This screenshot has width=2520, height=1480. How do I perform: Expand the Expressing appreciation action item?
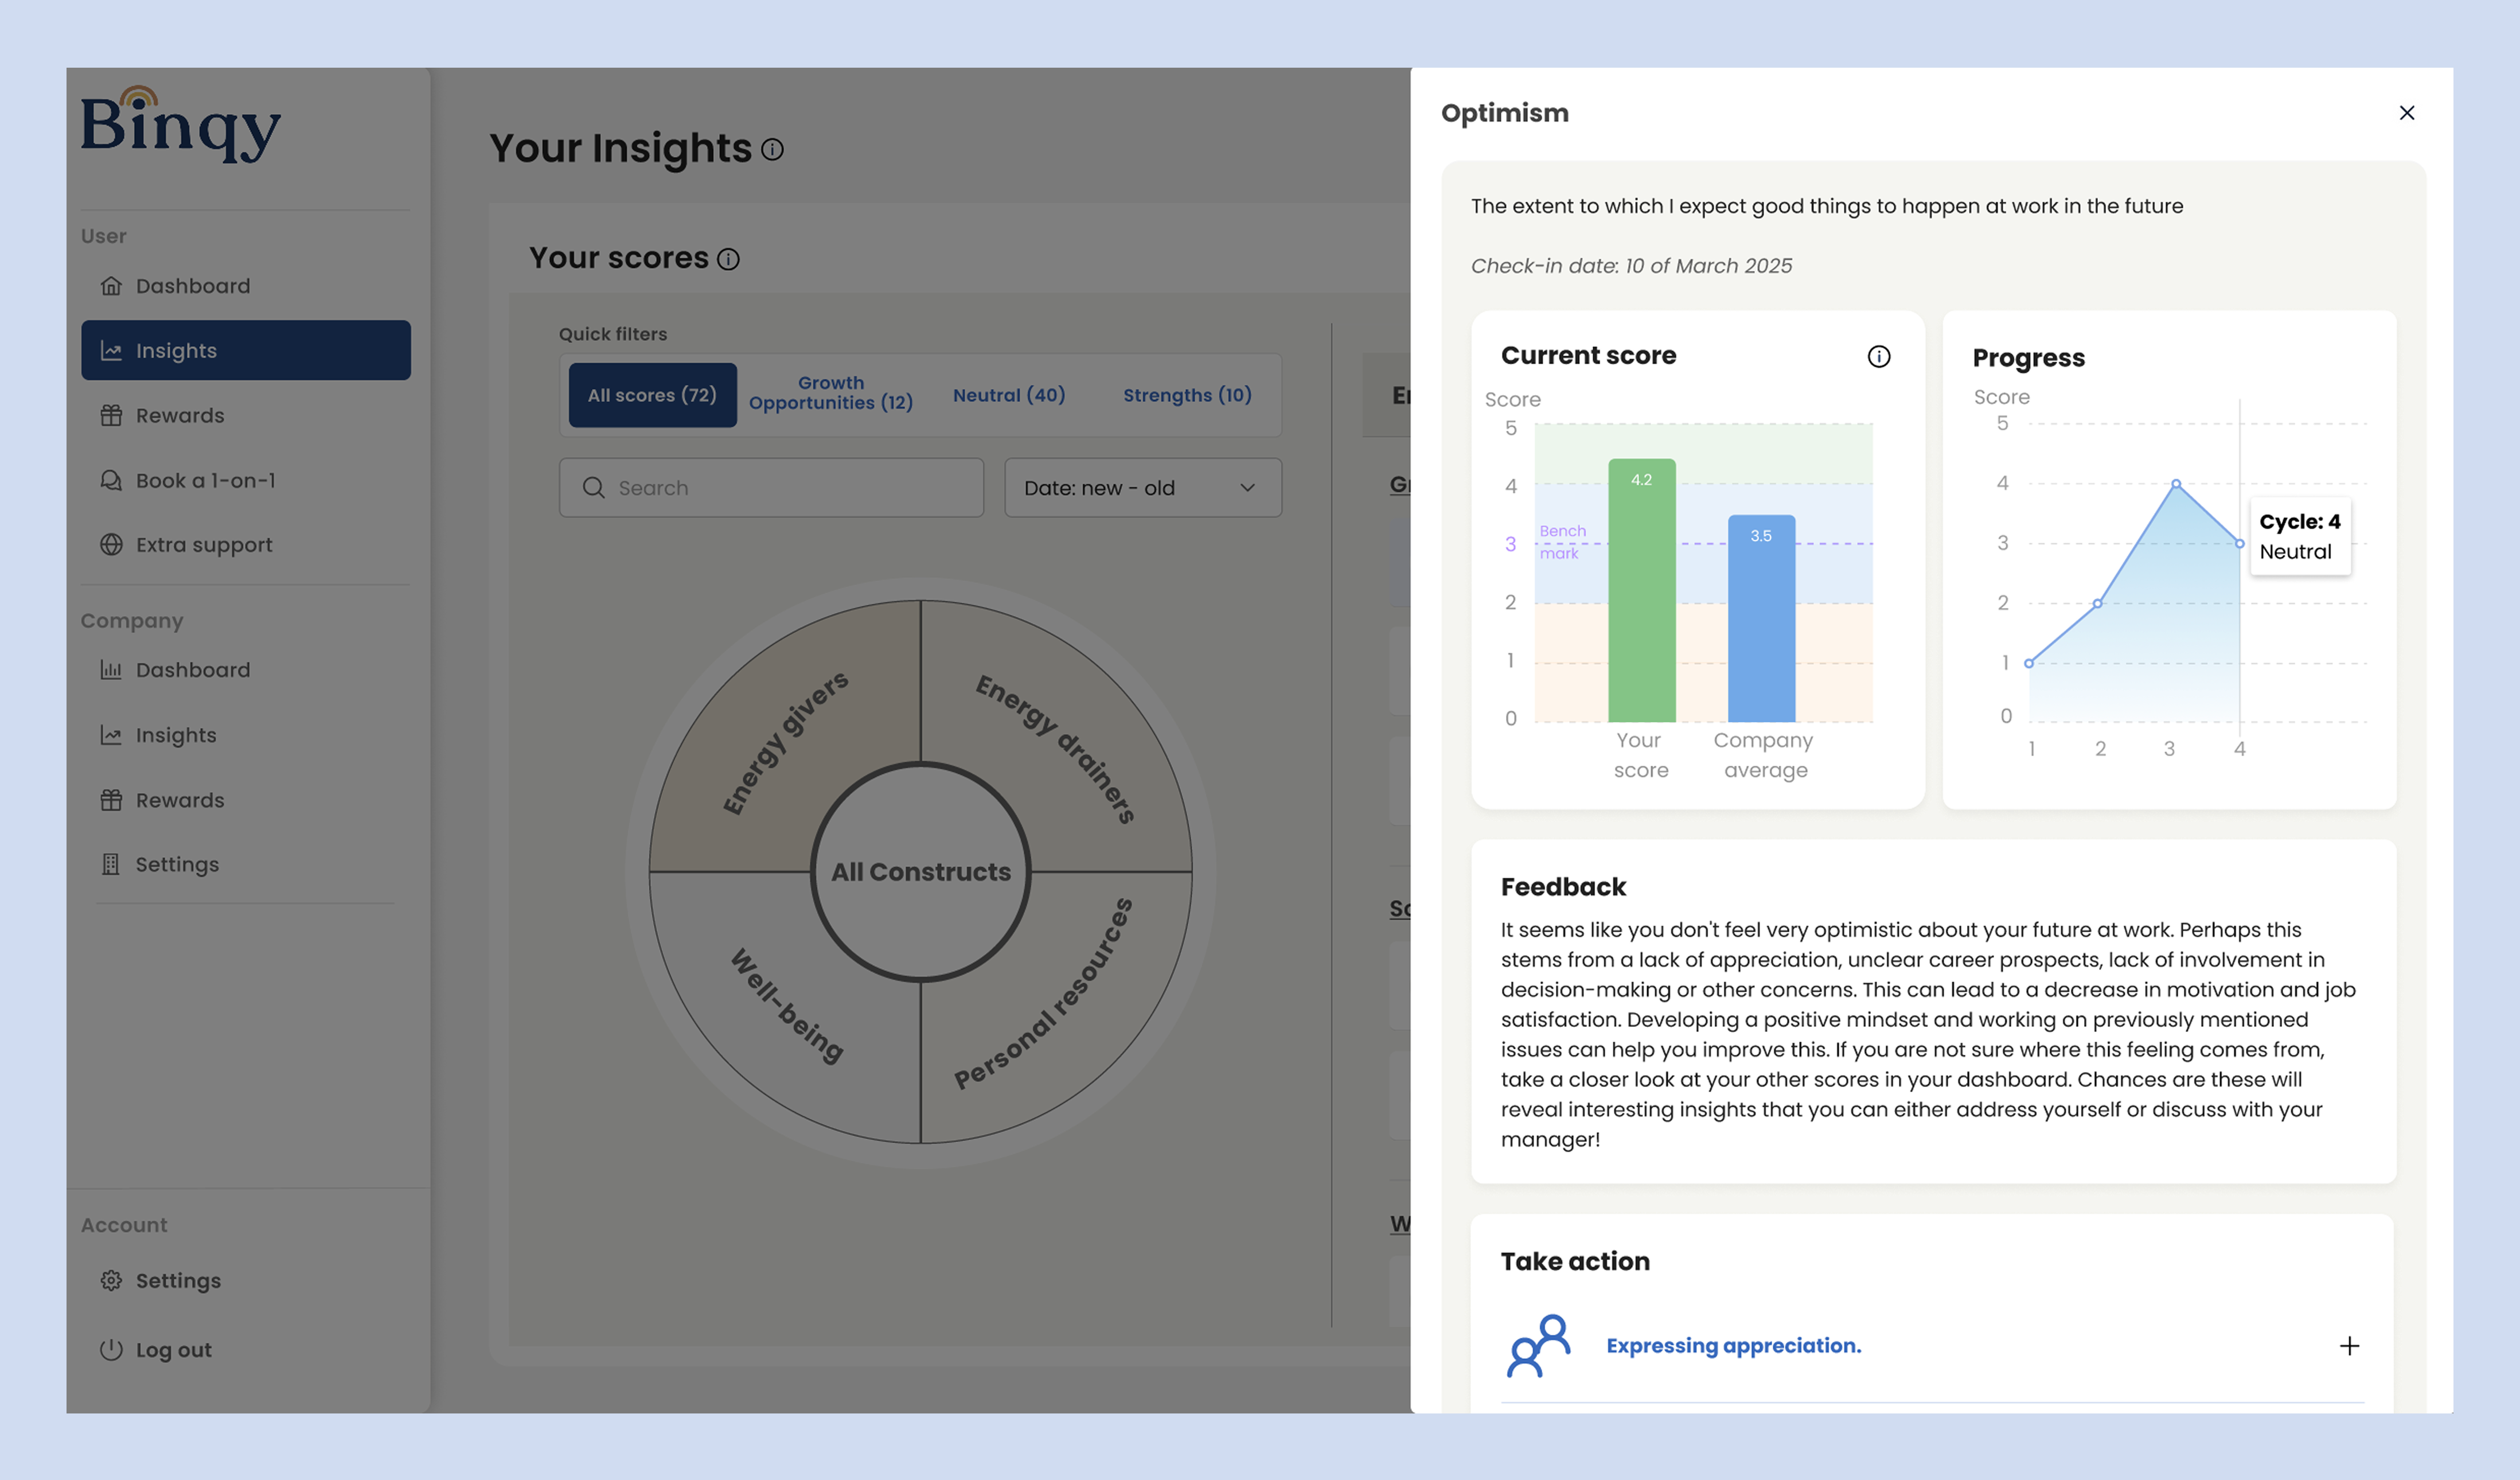(x=2350, y=1346)
